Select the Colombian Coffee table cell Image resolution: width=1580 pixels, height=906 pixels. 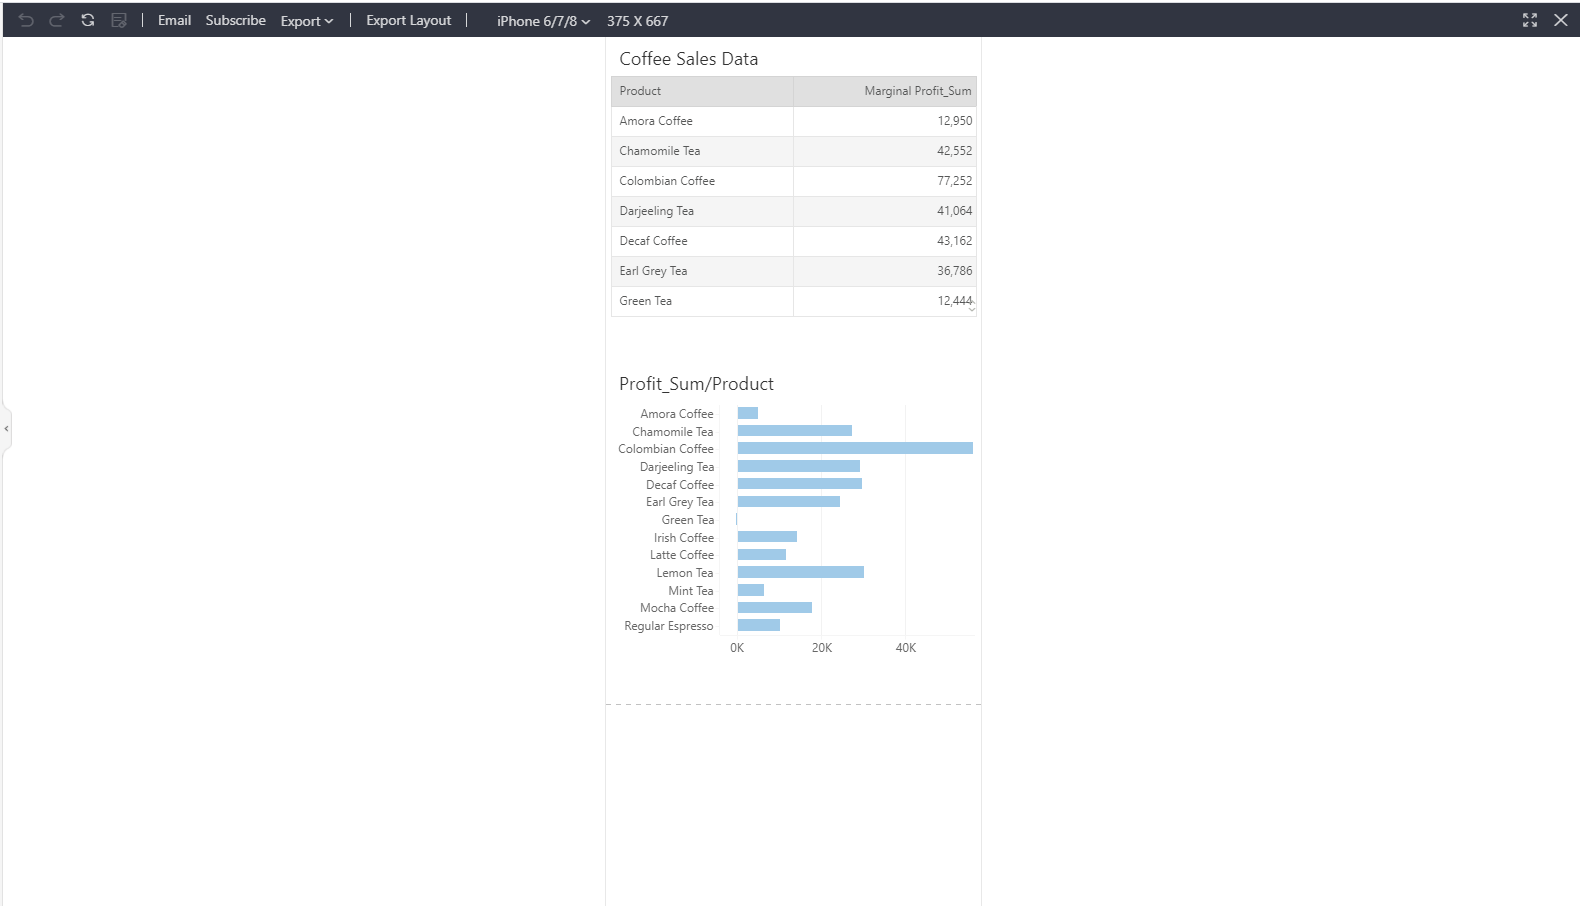click(702, 181)
